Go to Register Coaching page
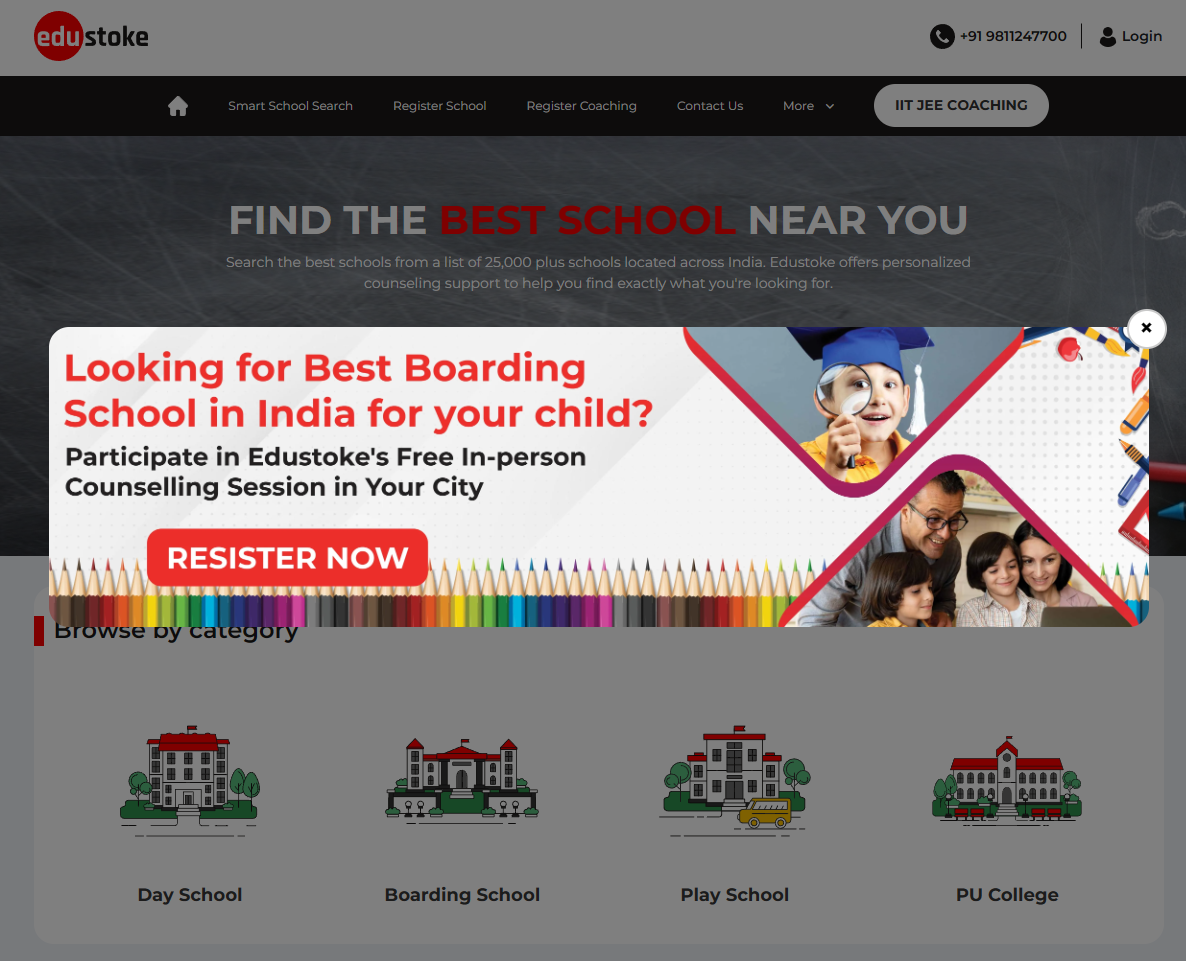 click(582, 106)
